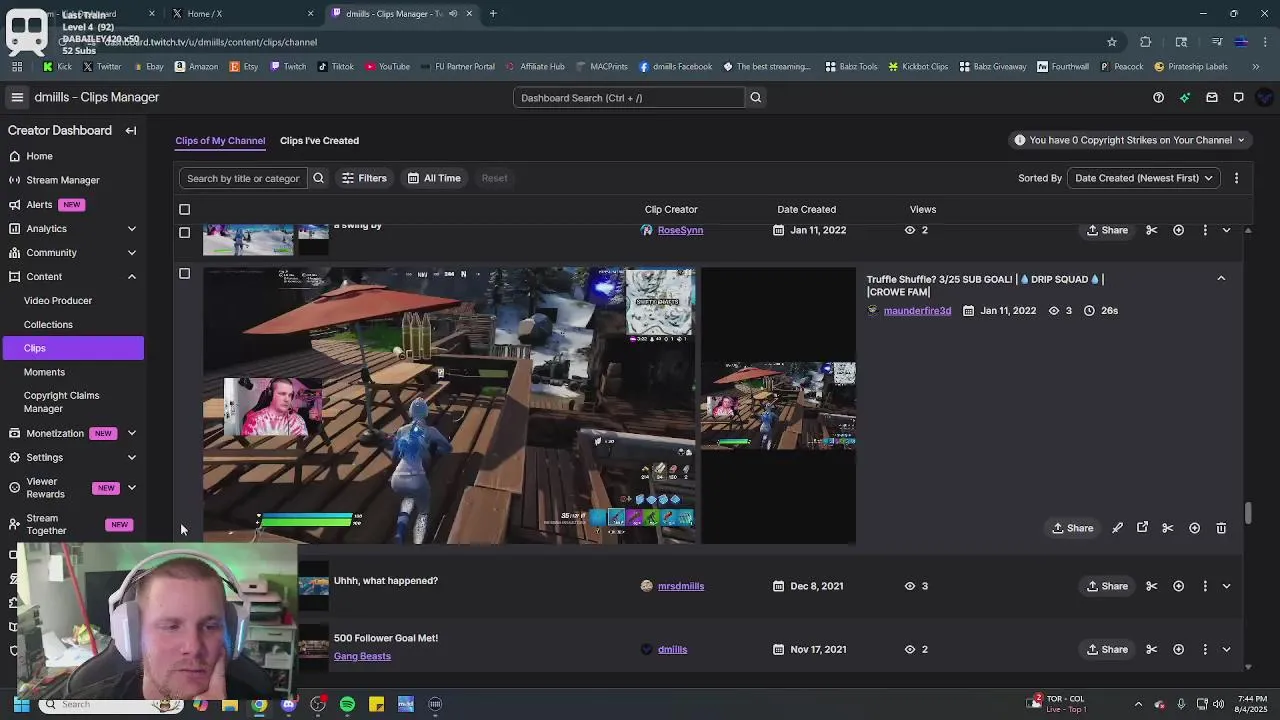The width and height of the screenshot is (1280, 720).
Task: Click the search by title or category field
Action: pos(243,178)
